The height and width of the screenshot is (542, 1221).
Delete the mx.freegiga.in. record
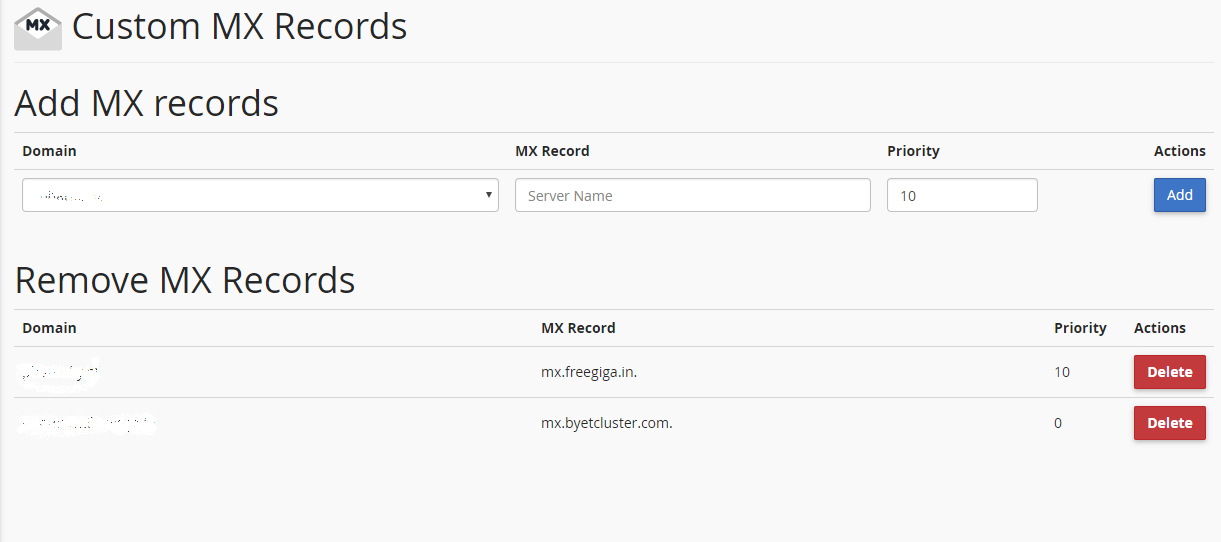point(1170,372)
